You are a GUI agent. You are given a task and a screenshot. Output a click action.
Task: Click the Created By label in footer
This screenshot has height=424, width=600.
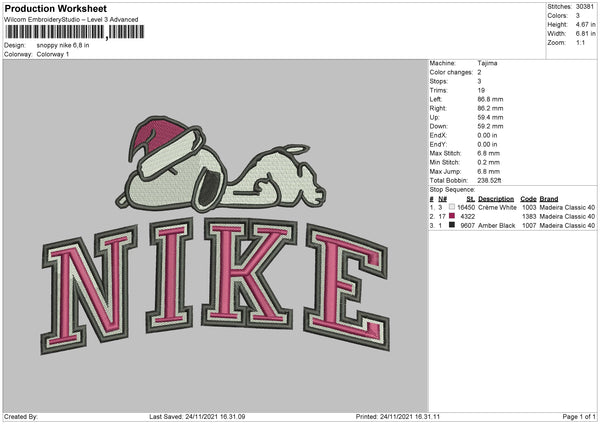(x=21, y=416)
